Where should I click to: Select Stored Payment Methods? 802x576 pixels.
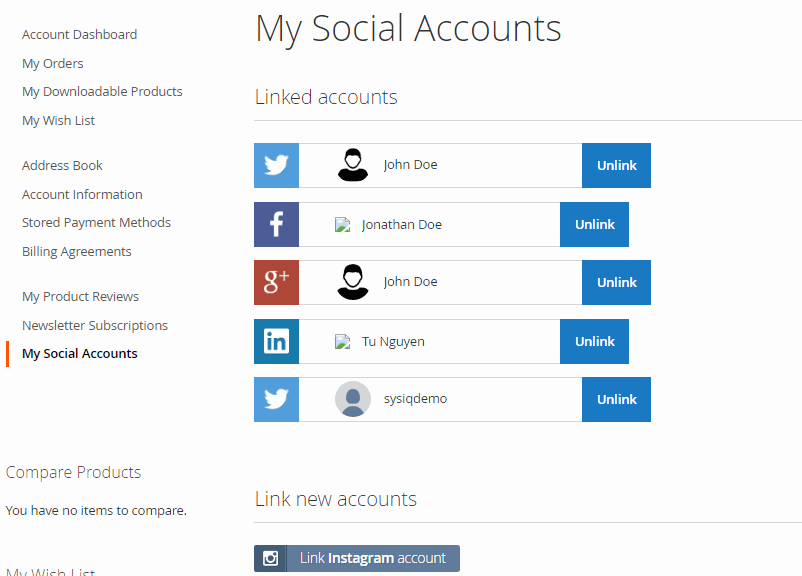[x=96, y=222]
